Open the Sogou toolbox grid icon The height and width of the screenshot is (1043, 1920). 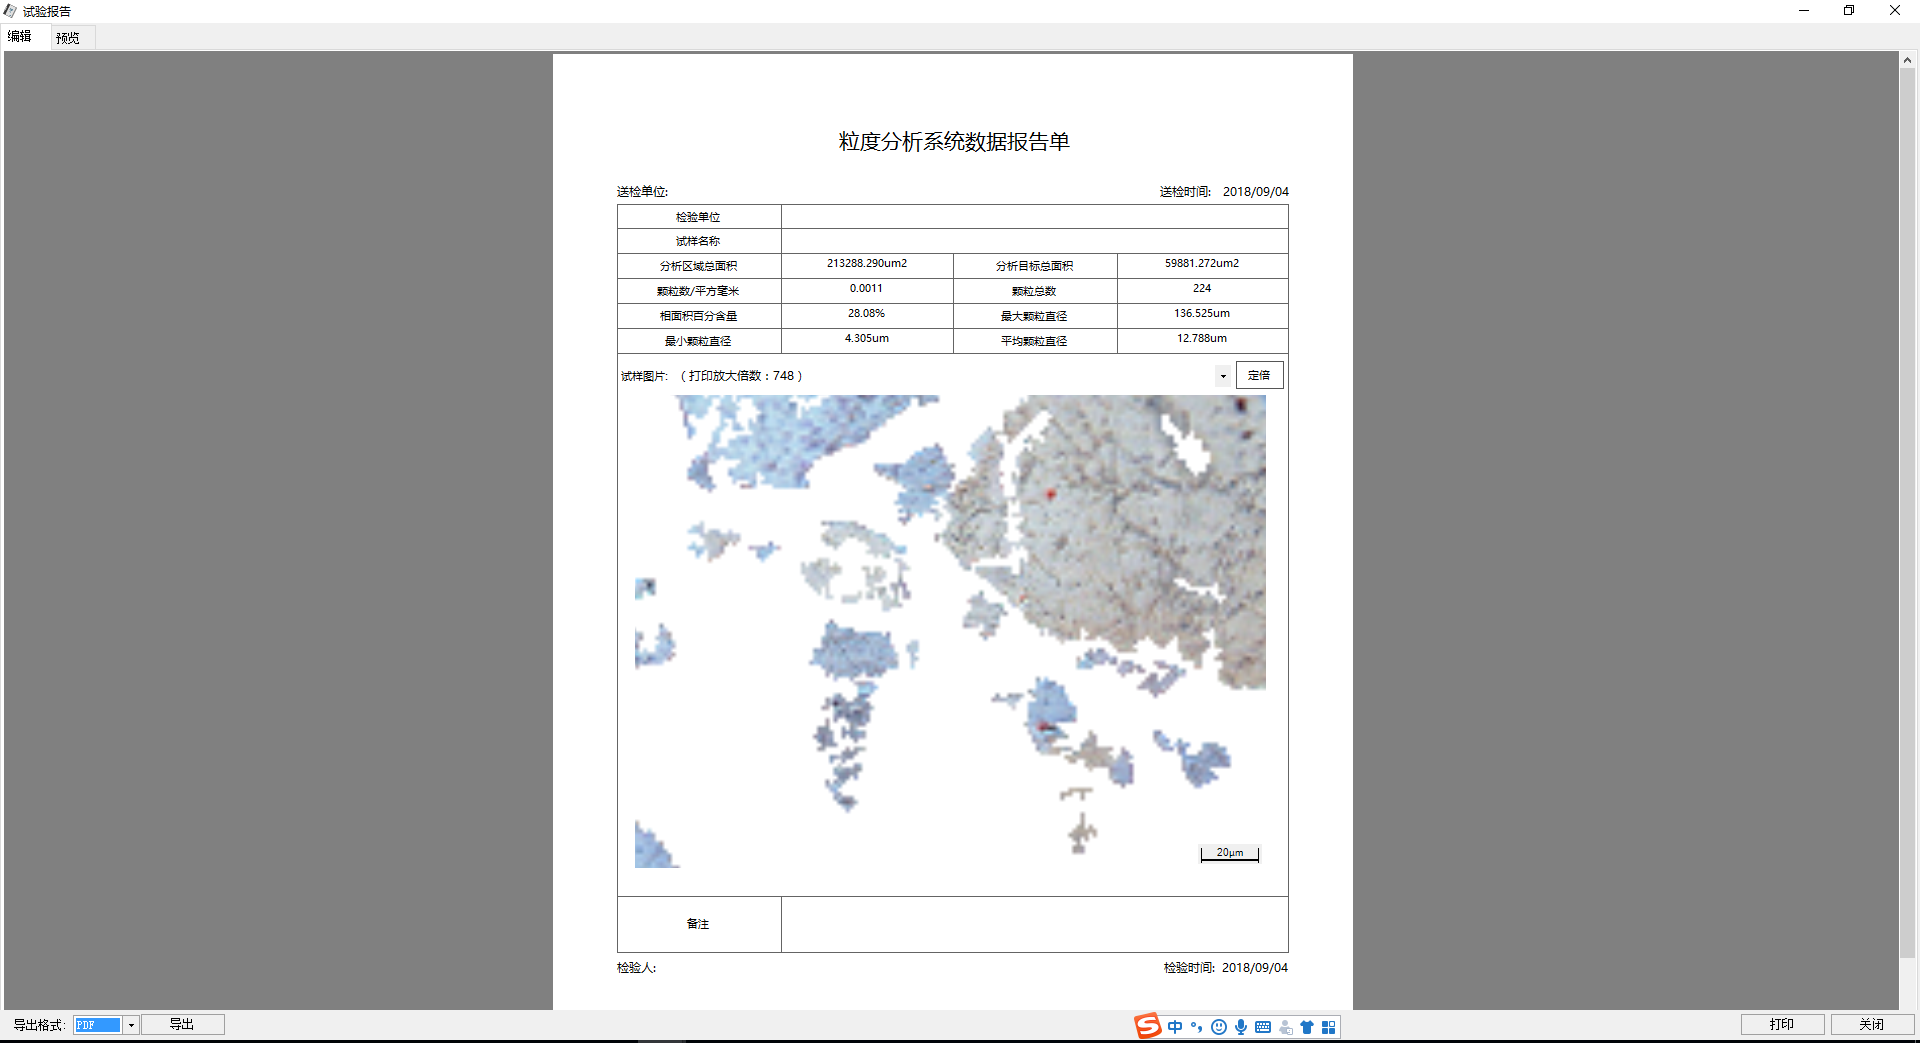click(1329, 1027)
